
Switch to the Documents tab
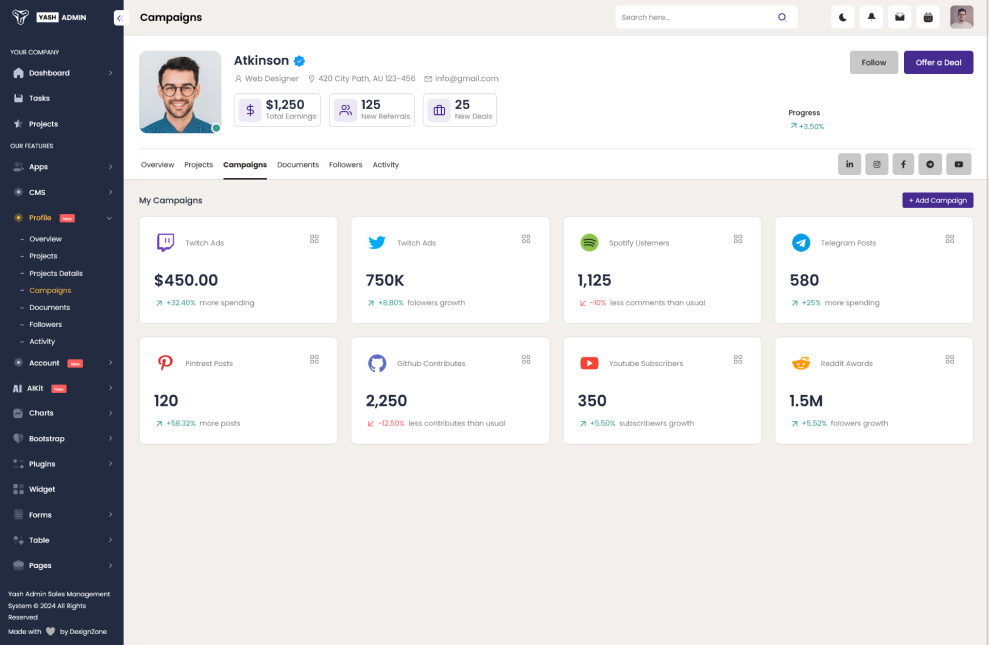[x=298, y=165]
